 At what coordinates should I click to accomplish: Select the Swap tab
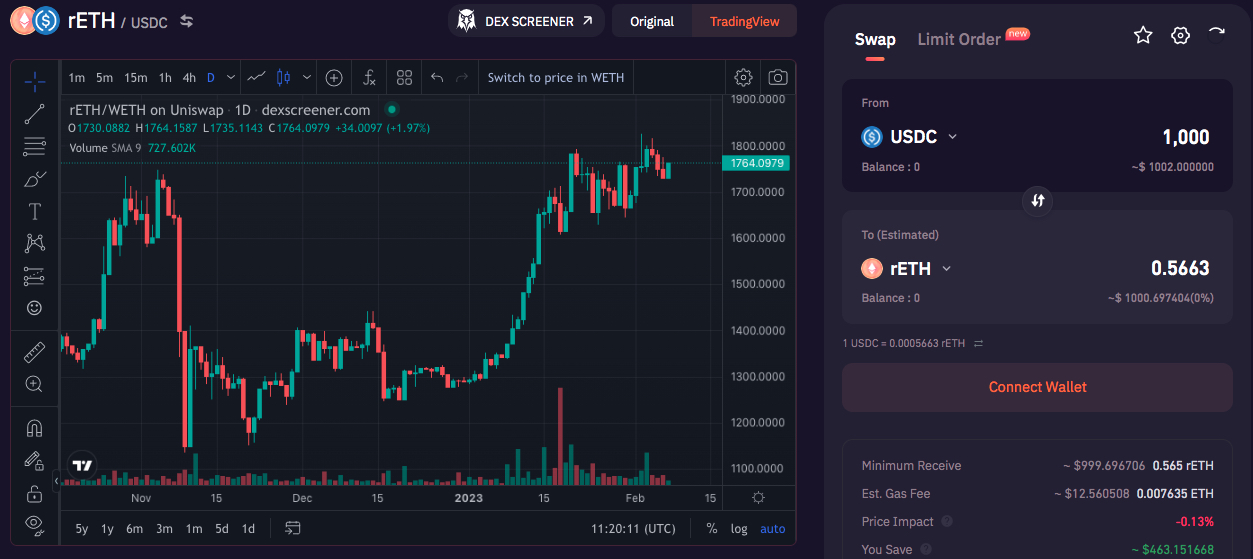(875, 39)
